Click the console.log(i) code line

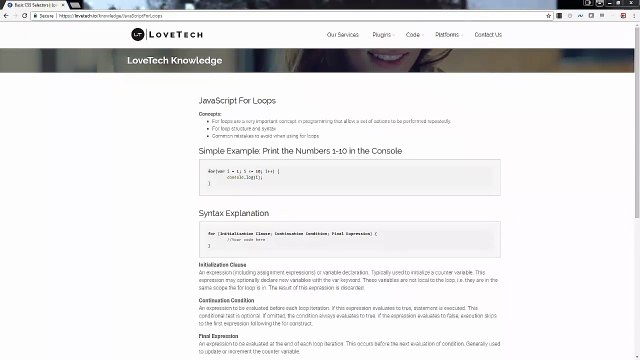pos(244,178)
